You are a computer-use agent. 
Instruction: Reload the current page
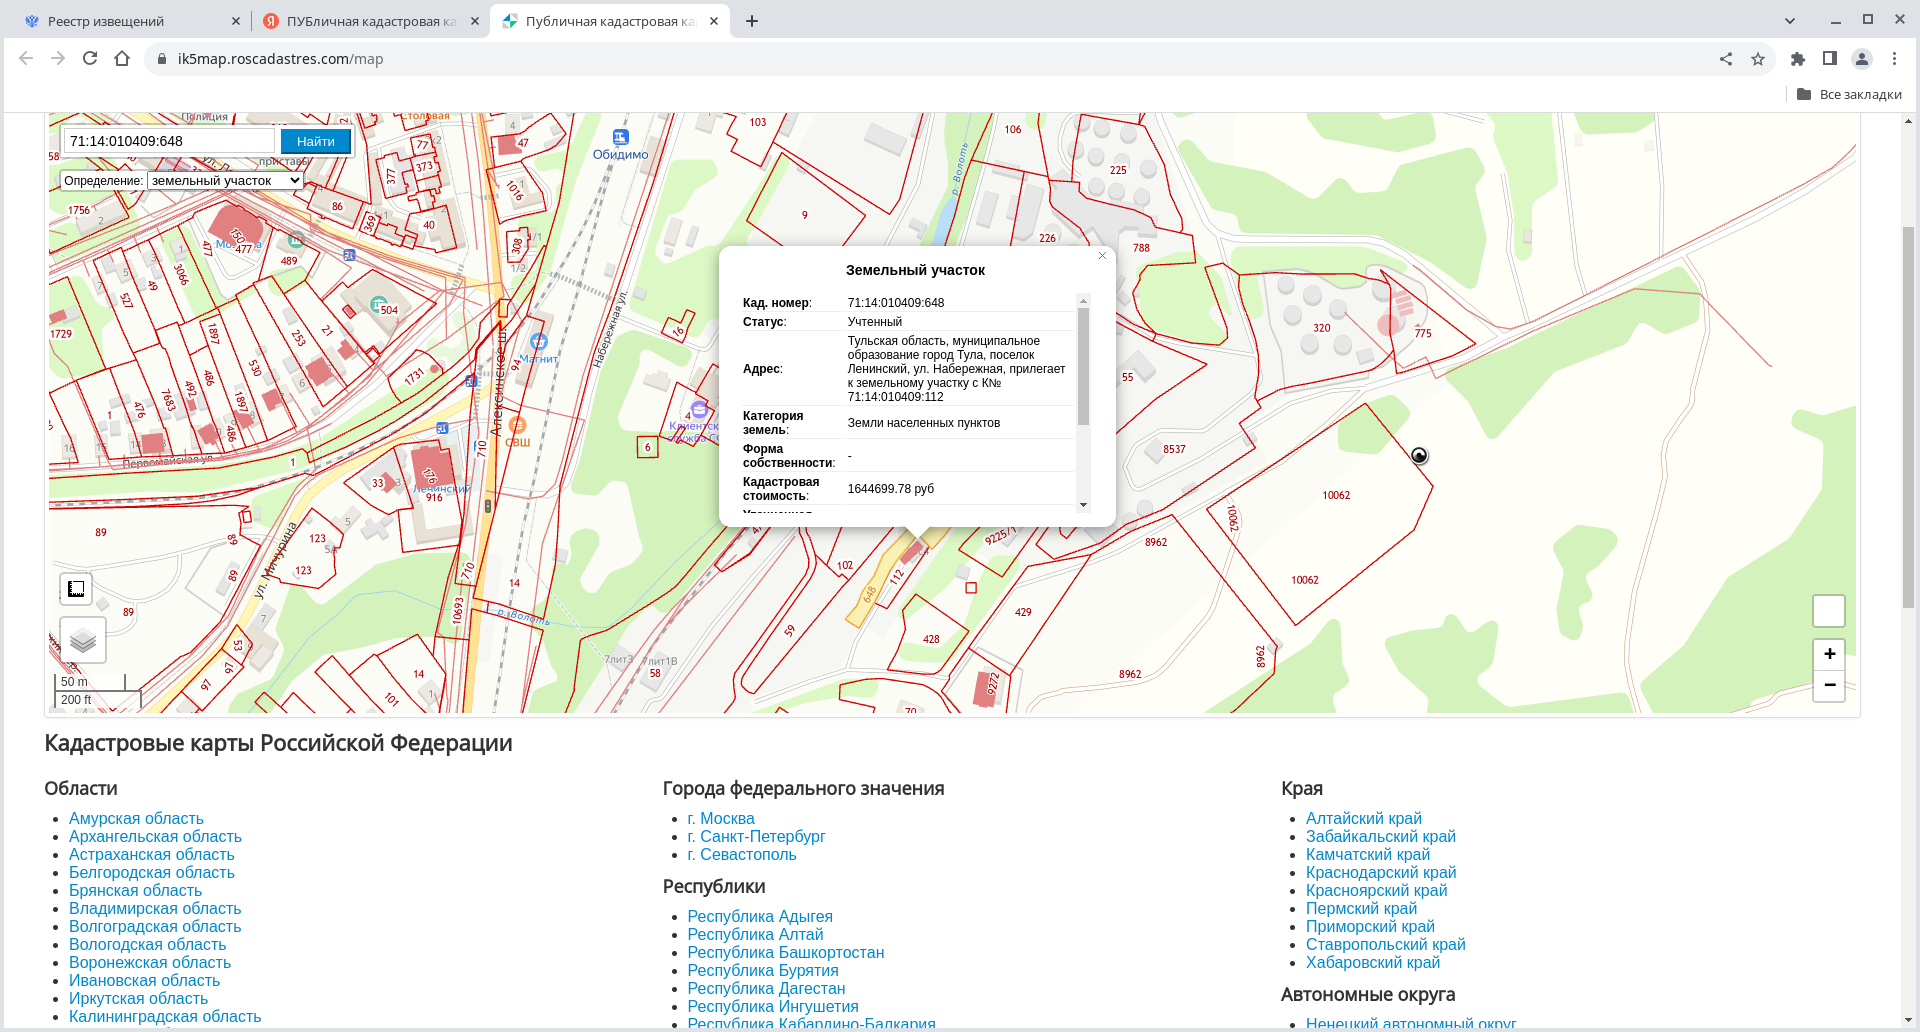tap(90, 59)
